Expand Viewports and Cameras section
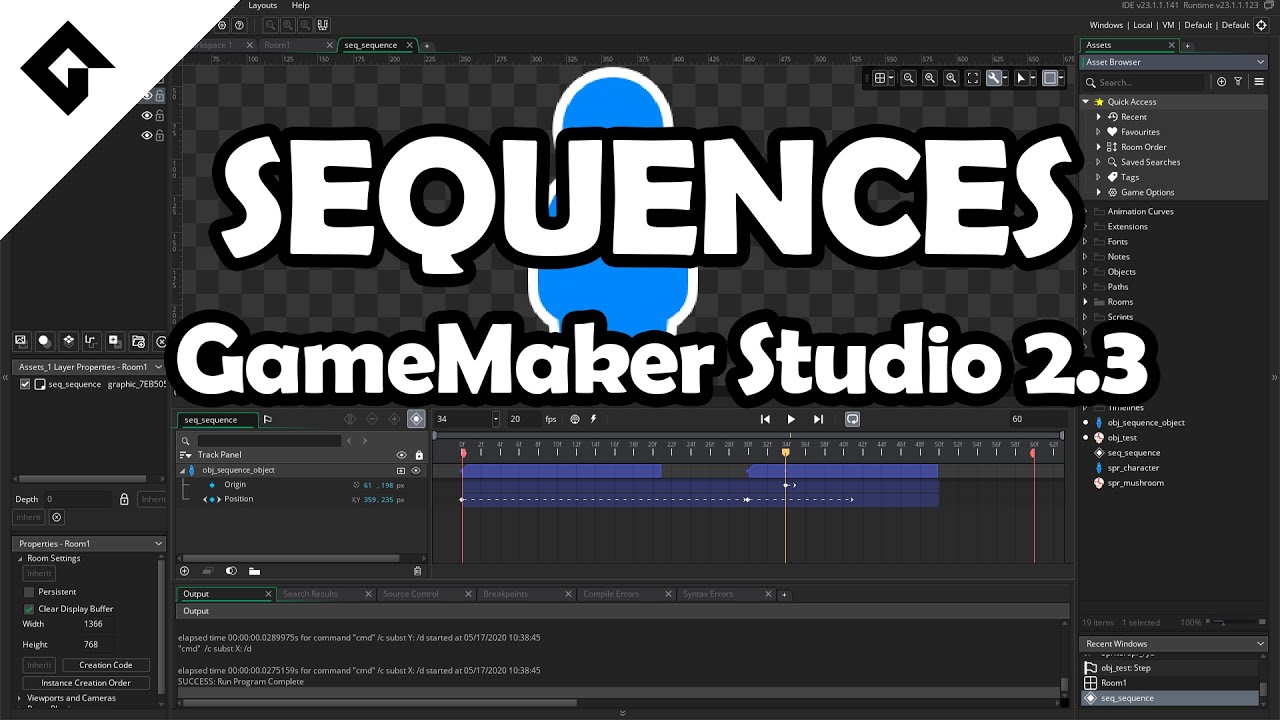Screen dimensions: 1280x720 point(20,698)
